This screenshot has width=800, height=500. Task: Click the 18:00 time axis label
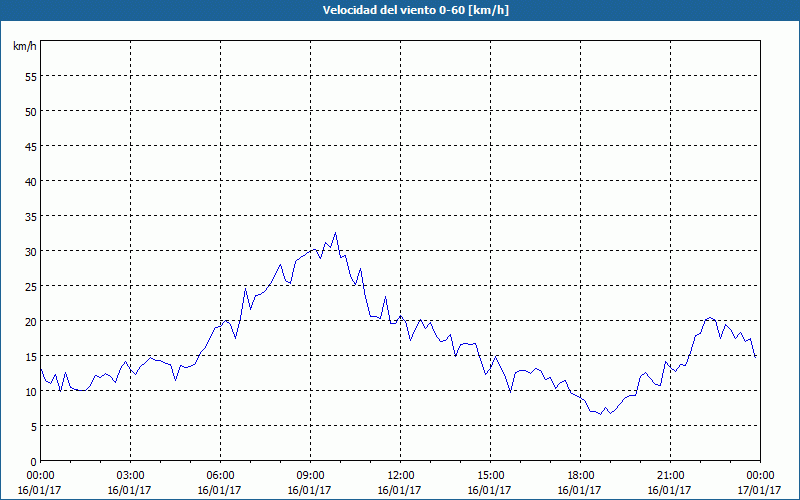click(x=580, y=475)
